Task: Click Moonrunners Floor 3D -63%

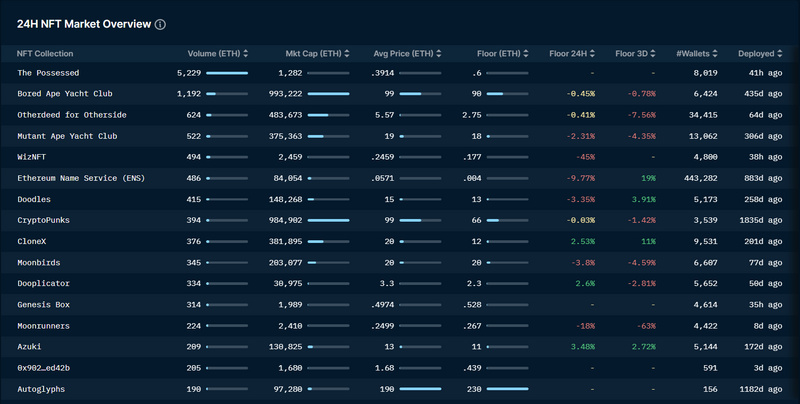Action: pyautogui.click(x=646, y=326)
